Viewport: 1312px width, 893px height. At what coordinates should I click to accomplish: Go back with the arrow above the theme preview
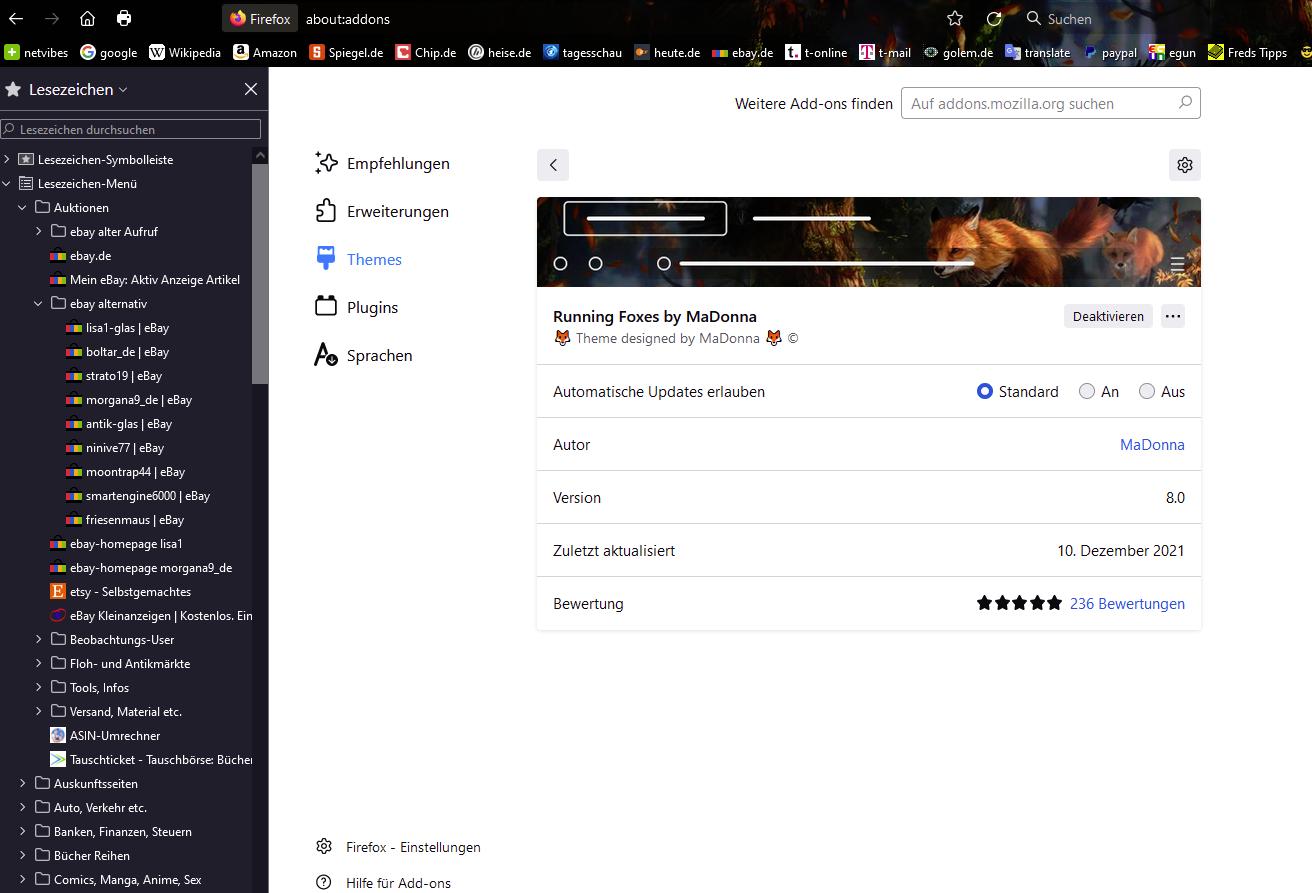[x=553, y=165]
